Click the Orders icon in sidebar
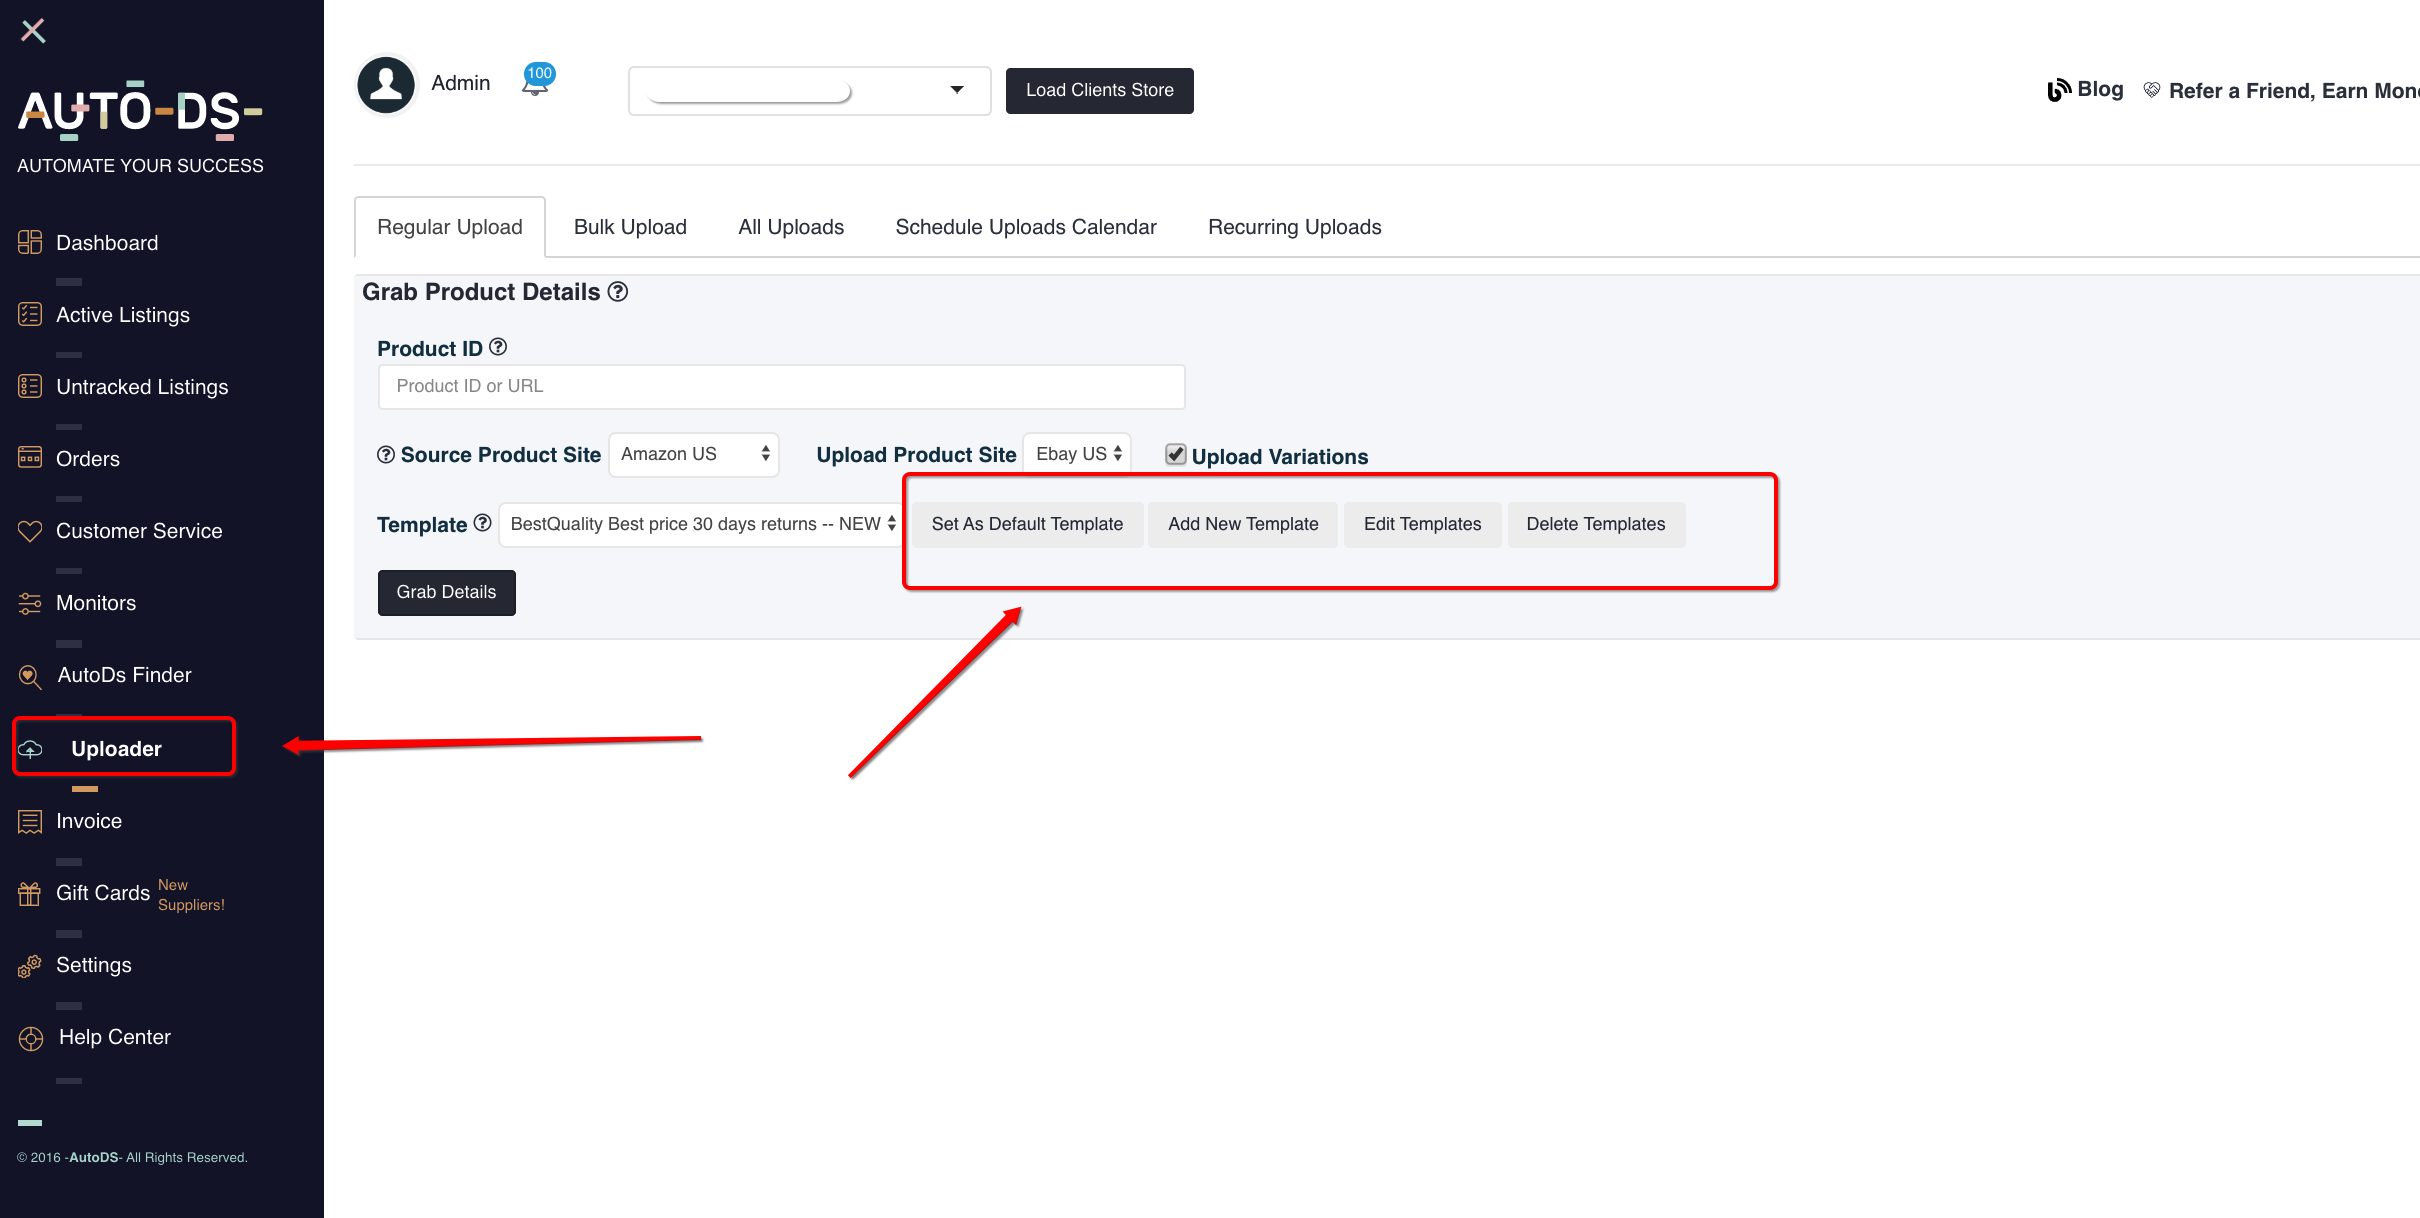 pos(30,458)
